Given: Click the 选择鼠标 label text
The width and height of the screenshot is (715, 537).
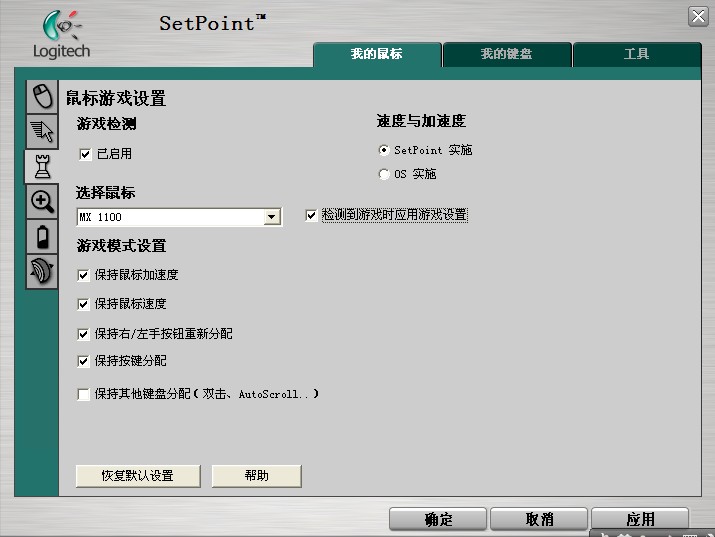Looking at the screenshot, I should 105,193.
